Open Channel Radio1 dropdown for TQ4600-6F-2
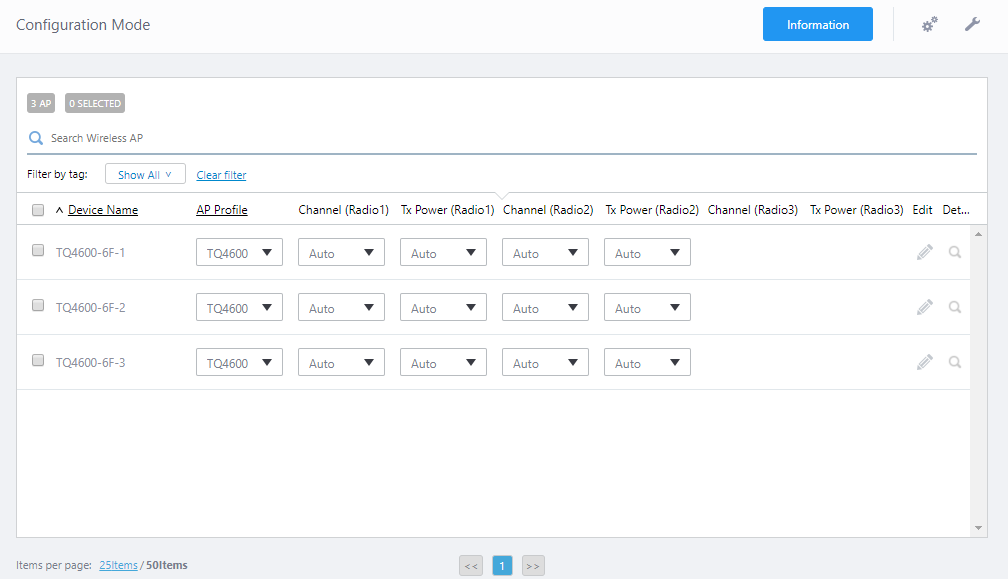Screen dimensions: 1008x579 pos(341,307)
